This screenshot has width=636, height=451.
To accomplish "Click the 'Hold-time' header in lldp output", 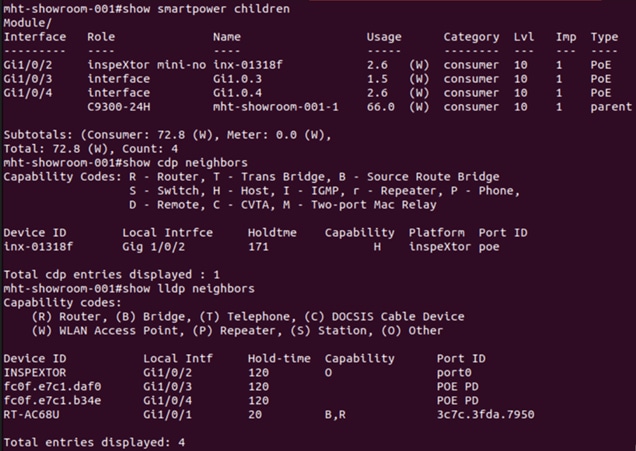I will pos(279,359).
